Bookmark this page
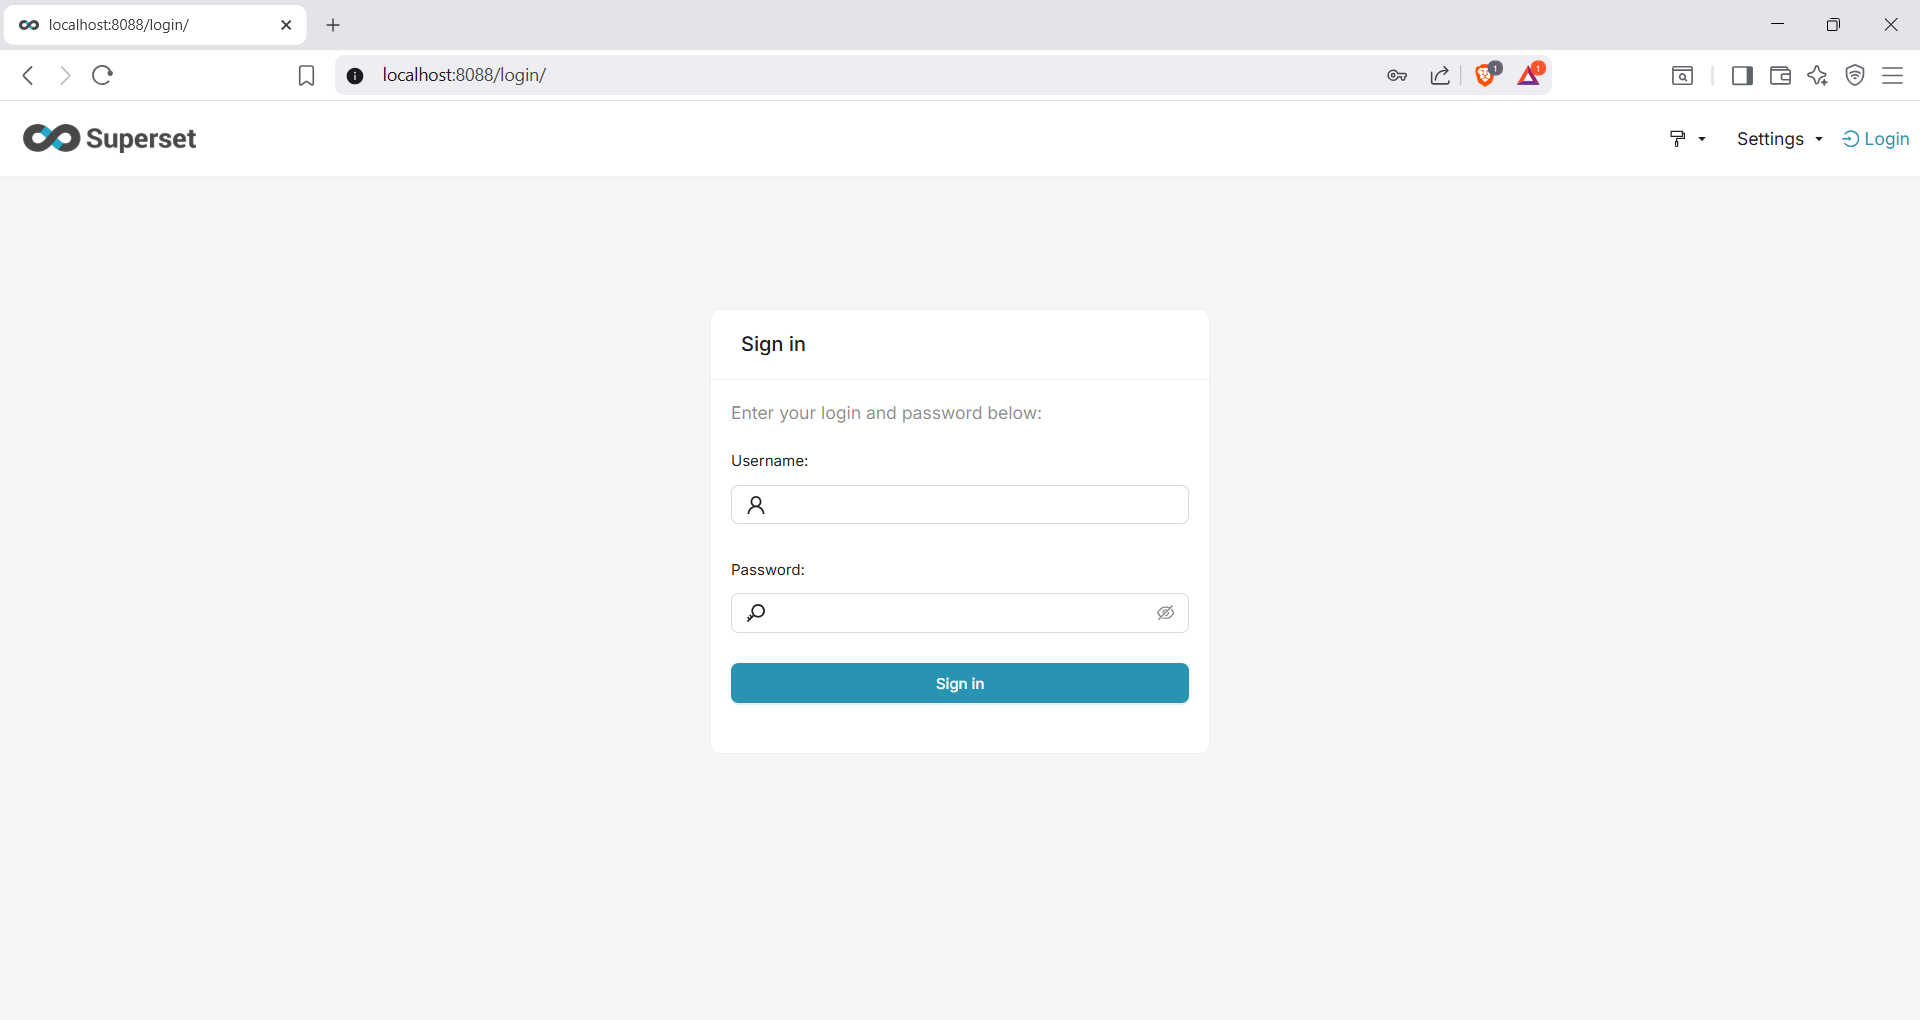The width and height of the screenshot is (1920, 1020). click(306, 76)
